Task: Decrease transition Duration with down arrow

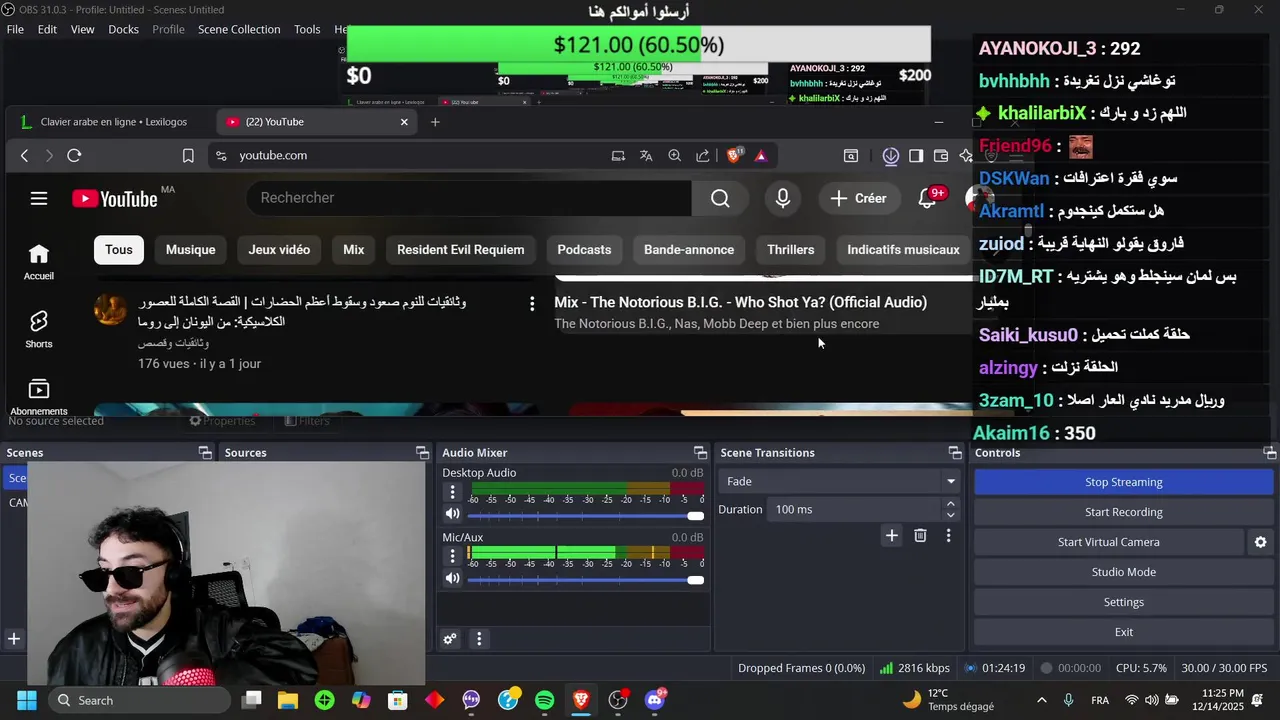Action: (951, 515)
